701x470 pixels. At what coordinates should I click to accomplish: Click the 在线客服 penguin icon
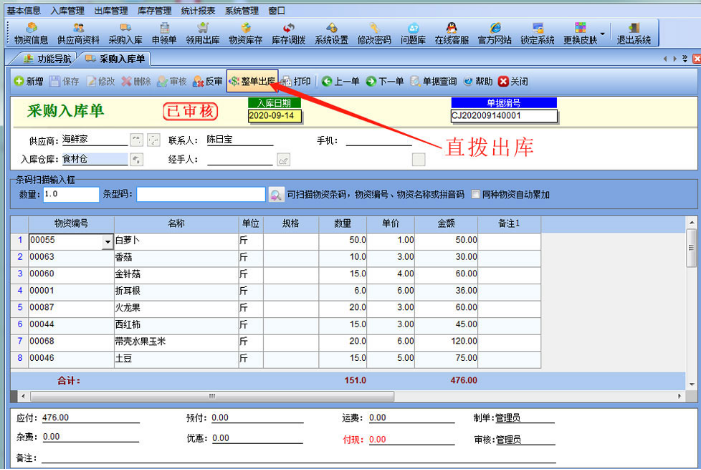[452, 34]
